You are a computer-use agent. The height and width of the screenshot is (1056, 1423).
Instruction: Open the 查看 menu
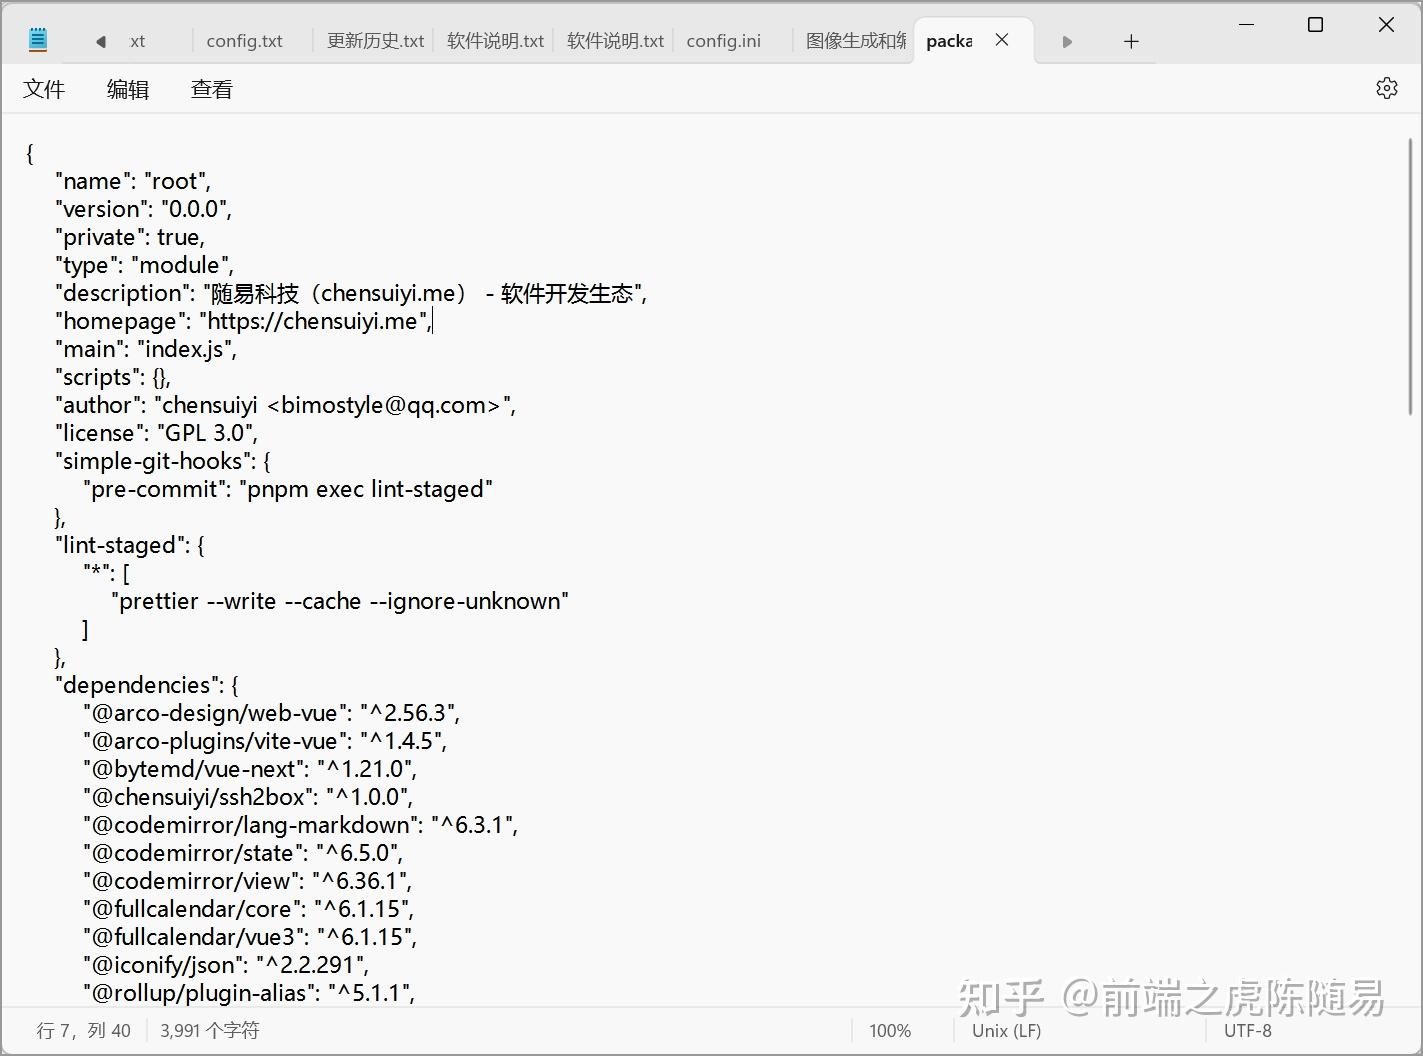pyautogui.click(x=211, y=89)
